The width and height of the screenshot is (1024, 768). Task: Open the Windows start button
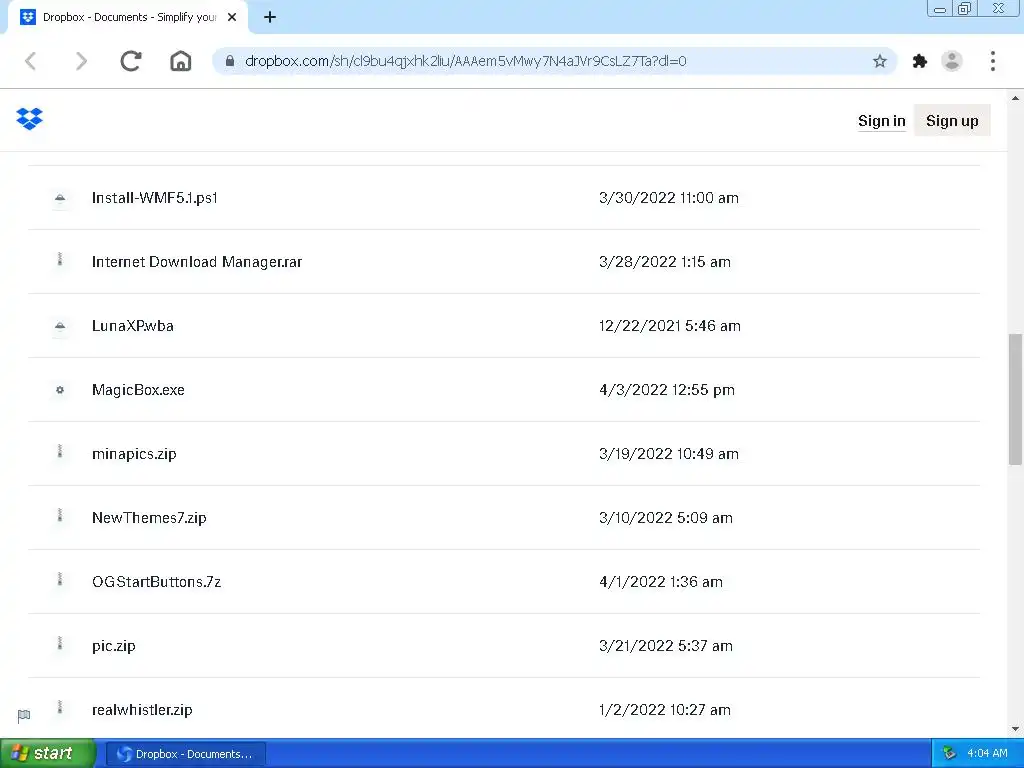[47, 754]
